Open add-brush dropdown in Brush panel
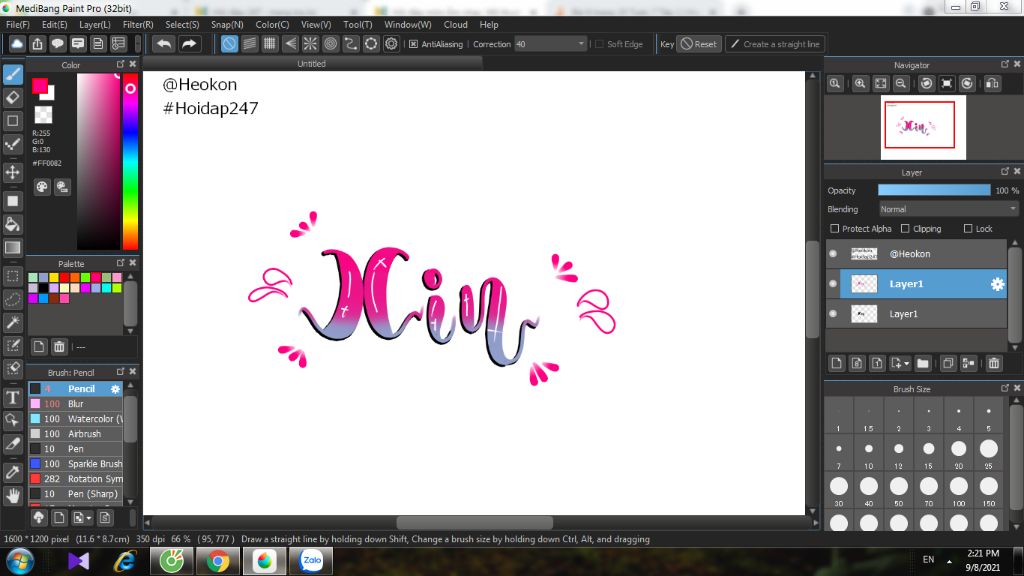This screenshot has width=1024, height=576. coord(88,518)
